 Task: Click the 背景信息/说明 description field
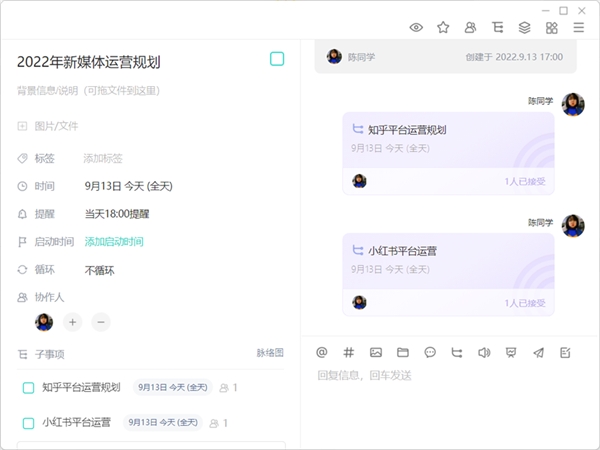[88, 91]
